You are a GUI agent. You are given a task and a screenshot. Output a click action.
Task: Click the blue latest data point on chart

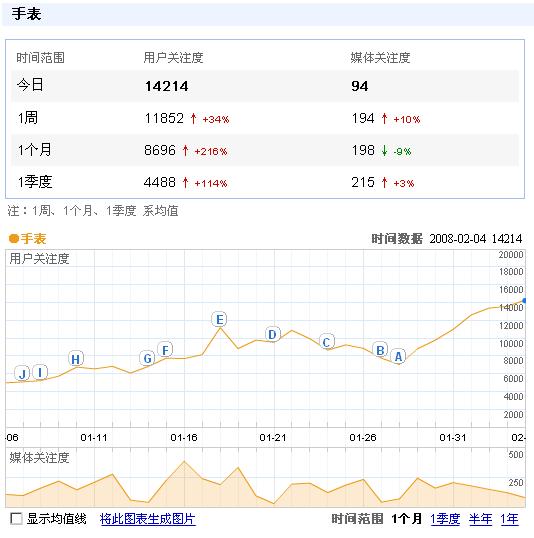[x=524, y=301]
